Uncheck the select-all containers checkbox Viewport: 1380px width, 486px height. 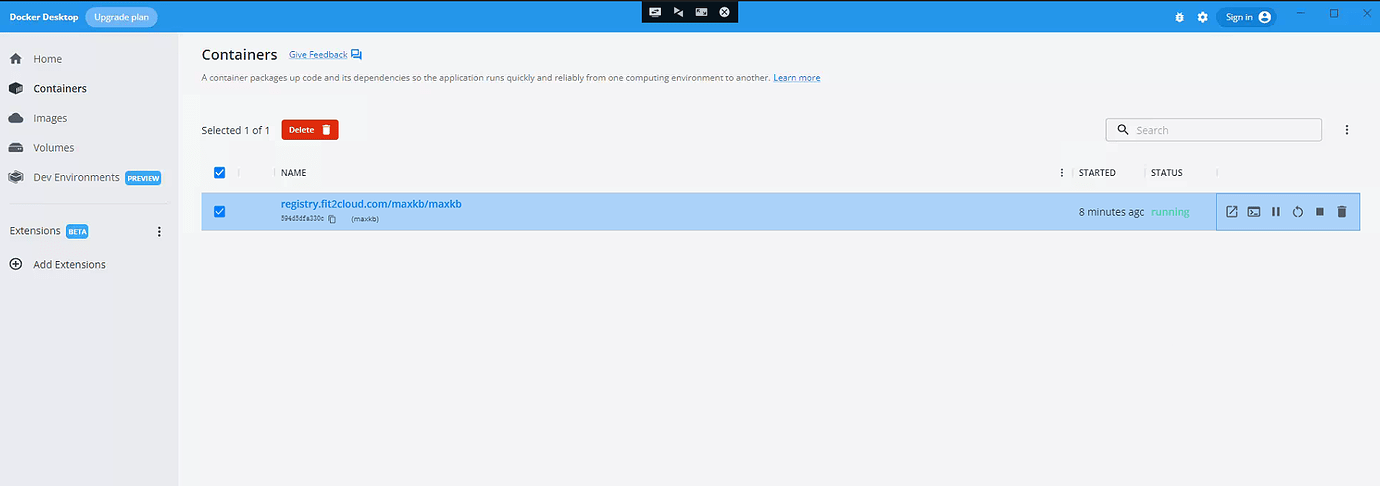220,173
